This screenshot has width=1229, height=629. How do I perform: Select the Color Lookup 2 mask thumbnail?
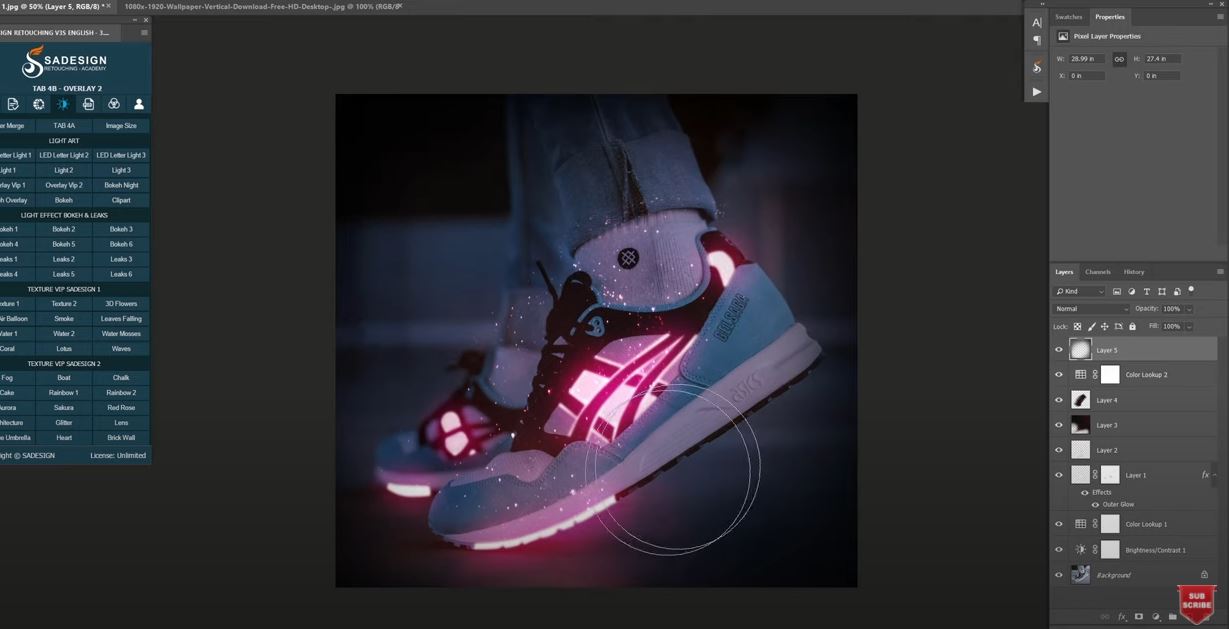tap(1110, 375)
